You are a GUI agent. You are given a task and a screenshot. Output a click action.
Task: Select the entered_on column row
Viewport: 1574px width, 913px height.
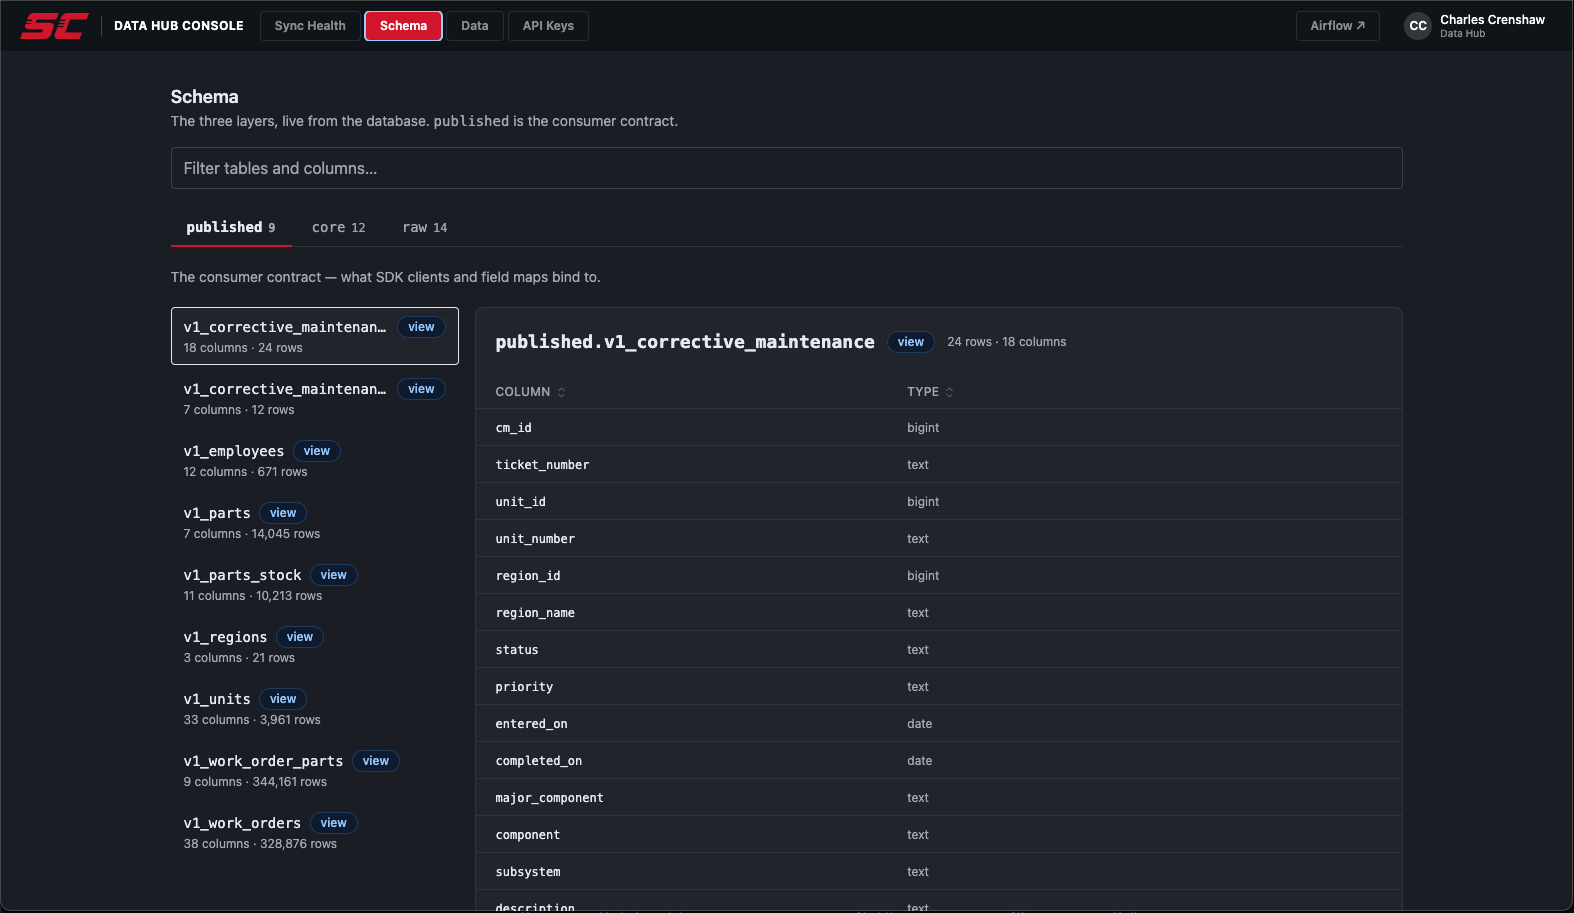pyautogui.click(x=939, y=723)
